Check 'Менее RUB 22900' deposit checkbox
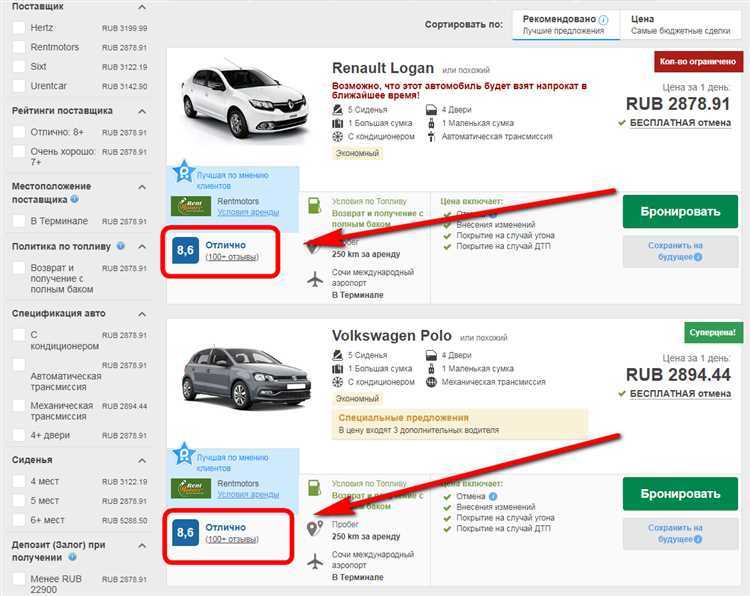 [x=19, y=579]
